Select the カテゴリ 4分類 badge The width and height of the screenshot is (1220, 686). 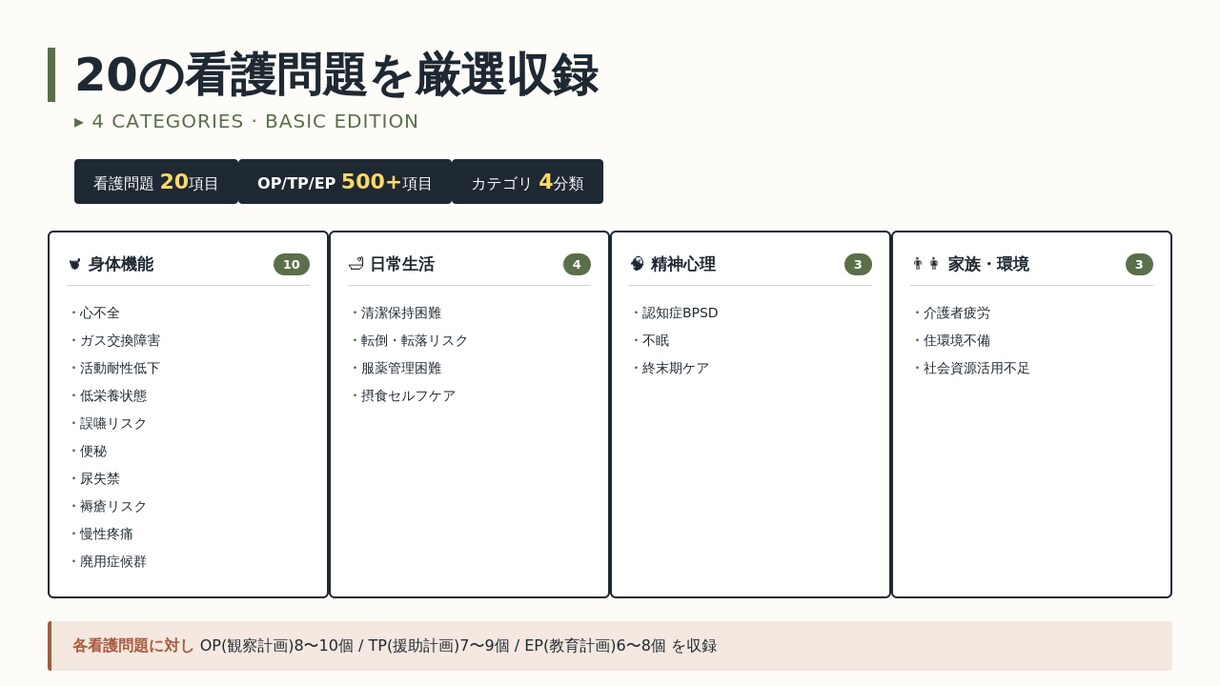(527, 182)
